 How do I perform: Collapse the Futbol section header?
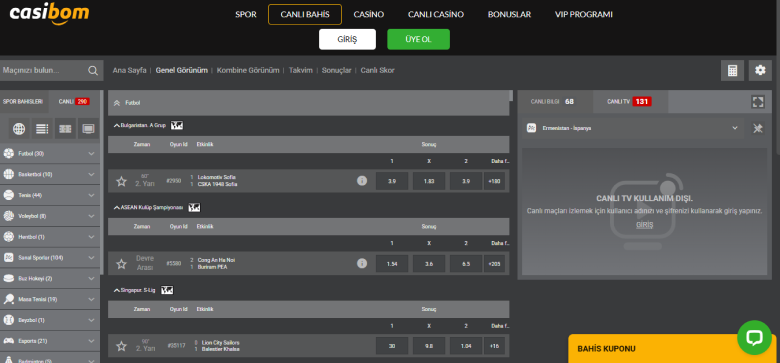click(x=308, y=103)
